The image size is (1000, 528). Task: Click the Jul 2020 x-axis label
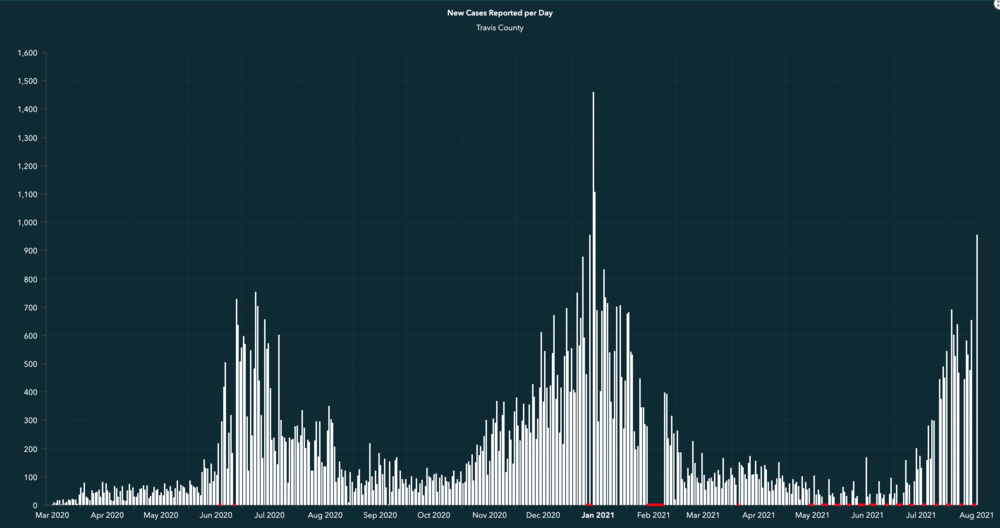click(269, 516)
